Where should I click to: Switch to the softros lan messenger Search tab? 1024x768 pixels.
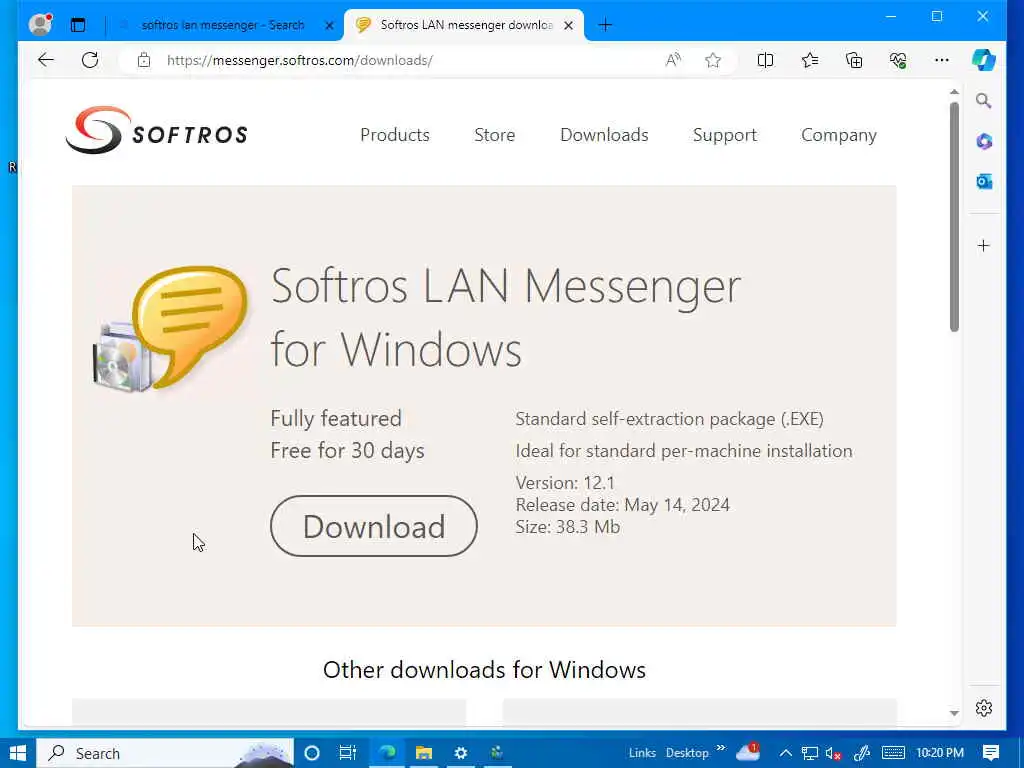click(x=222, y=25)
